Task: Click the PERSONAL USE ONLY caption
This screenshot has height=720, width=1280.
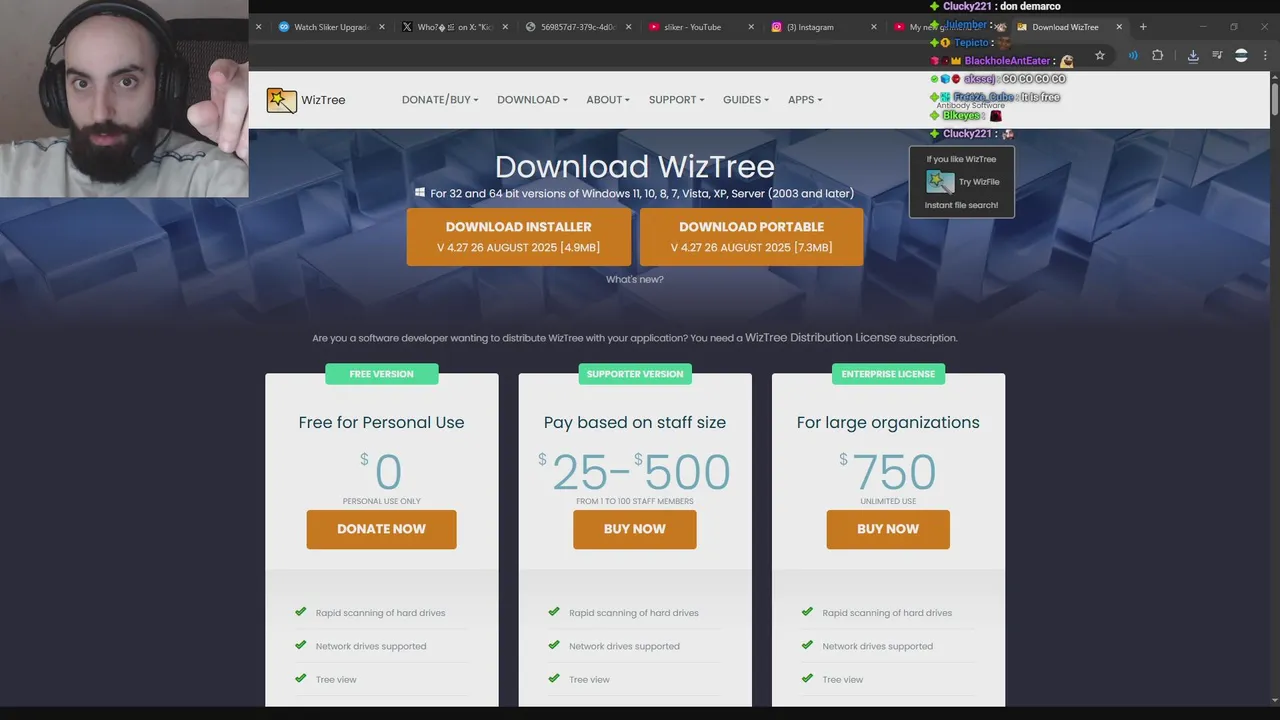Action: pyautogui.click(x=381, y=501)
